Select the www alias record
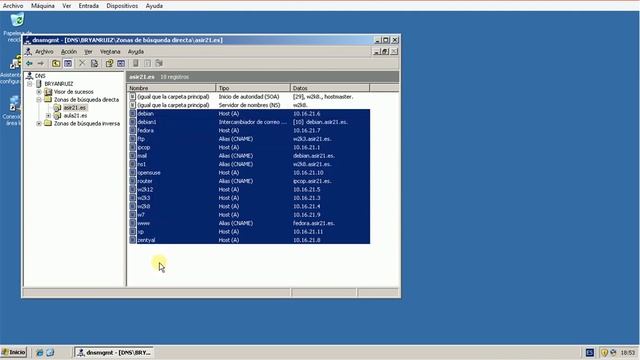The width and height of the screenshot is (640, 360). [x=249, y=223]
